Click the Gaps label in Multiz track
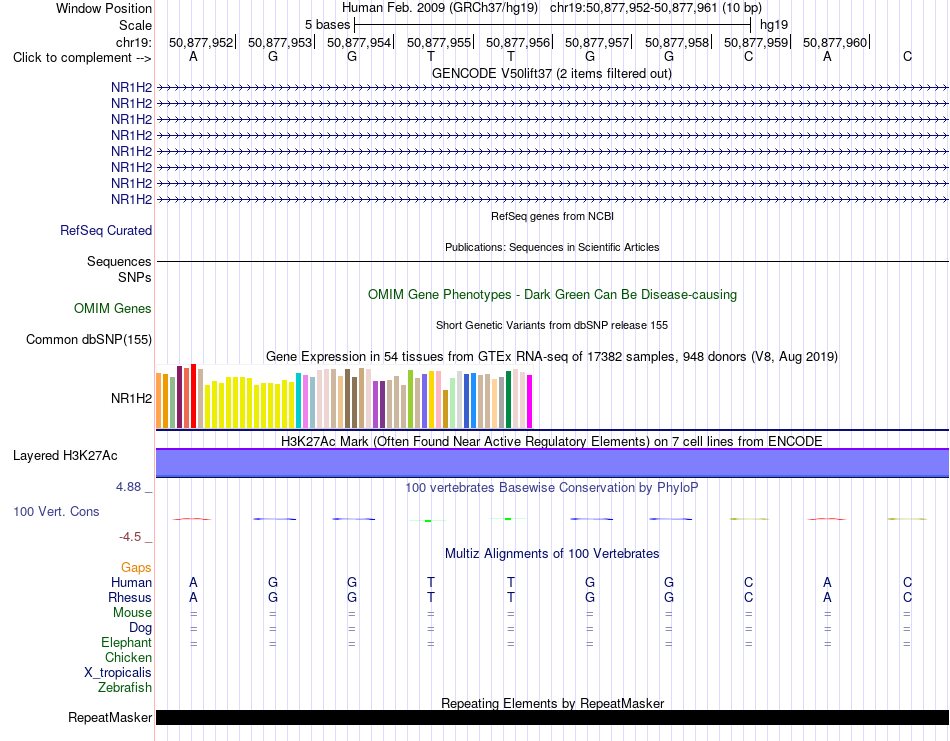This screenshot has width=950, height=741. coord(136,567)
